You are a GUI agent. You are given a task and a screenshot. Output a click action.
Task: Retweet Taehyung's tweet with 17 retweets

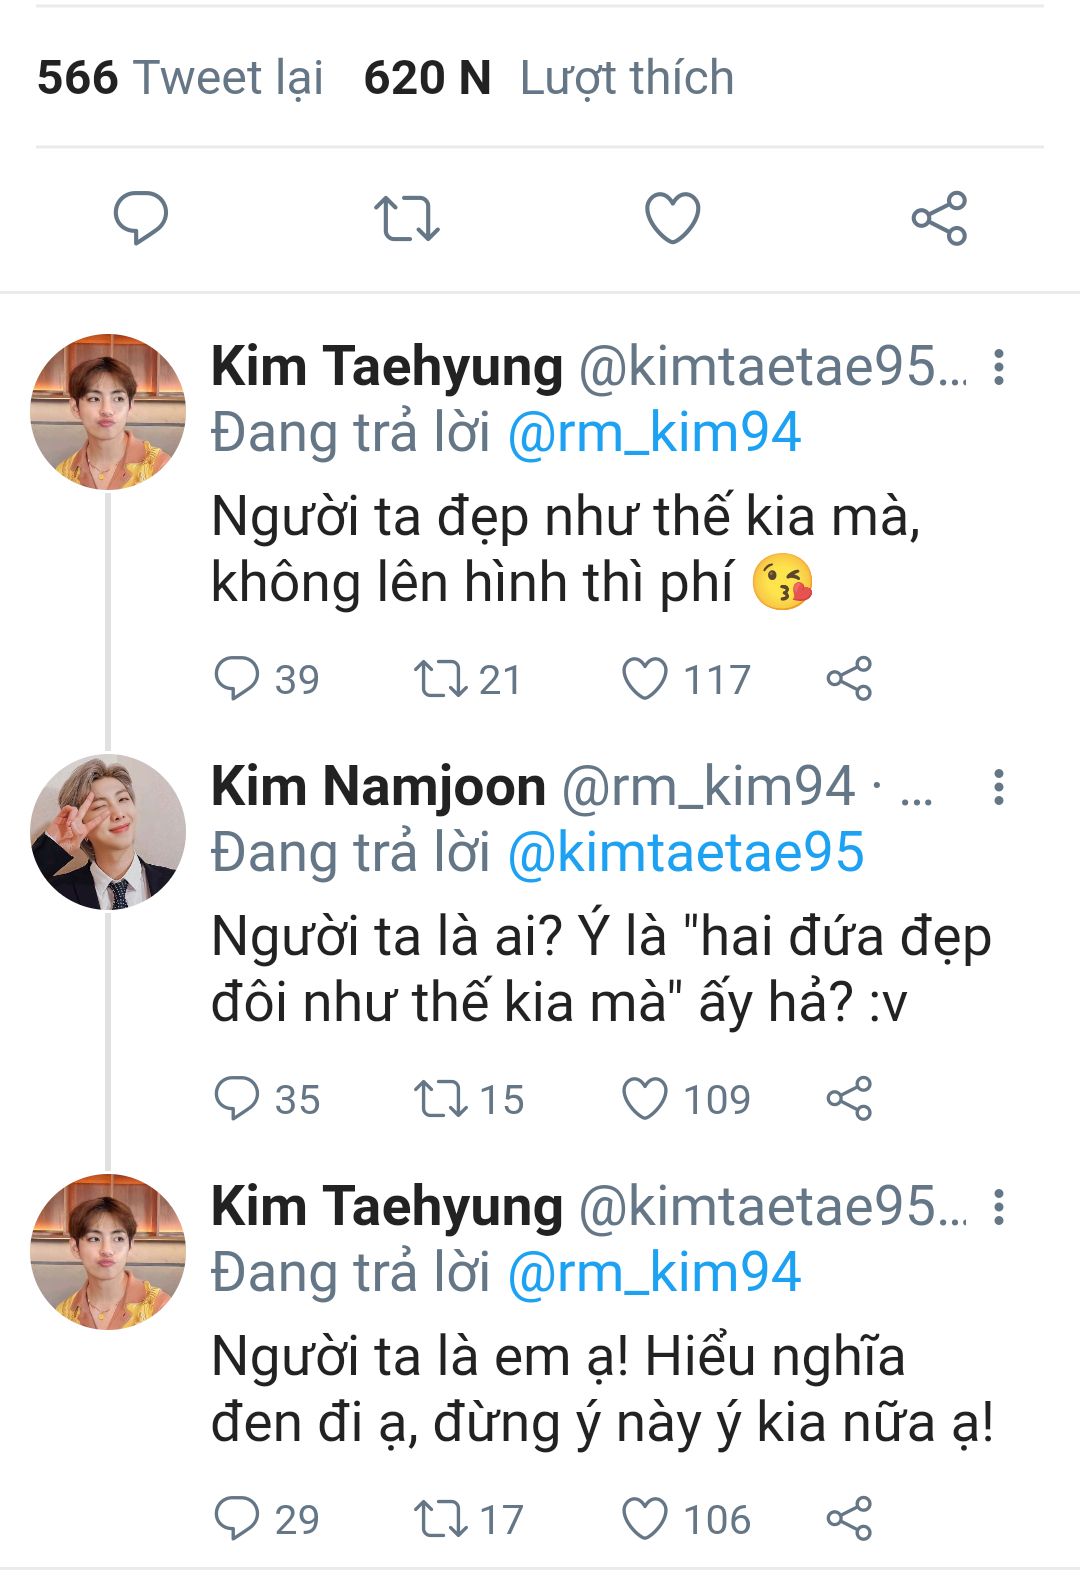coord(441,1519)
